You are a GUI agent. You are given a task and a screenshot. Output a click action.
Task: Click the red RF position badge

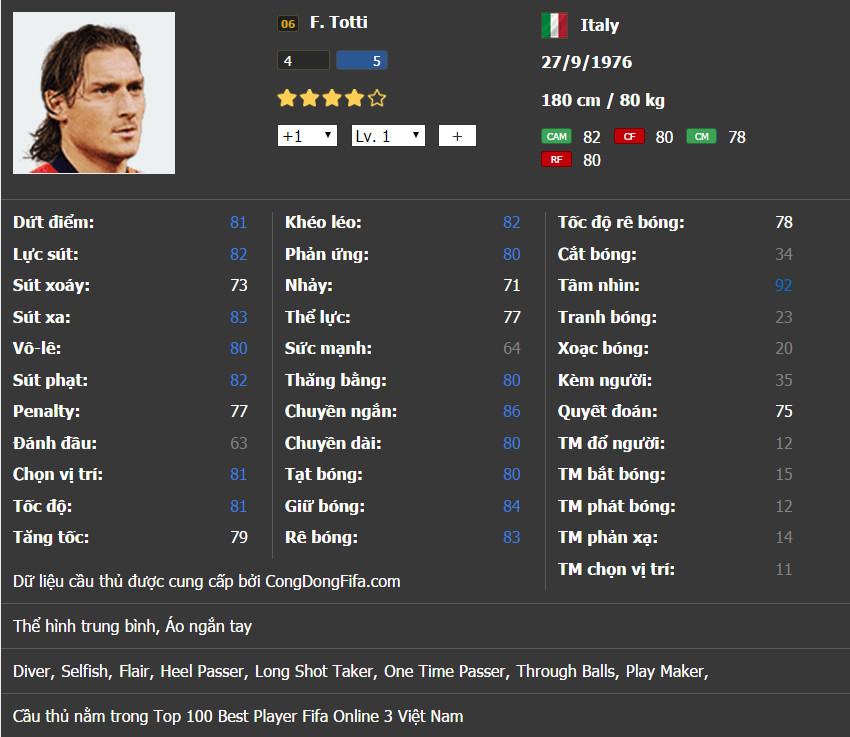556,159
